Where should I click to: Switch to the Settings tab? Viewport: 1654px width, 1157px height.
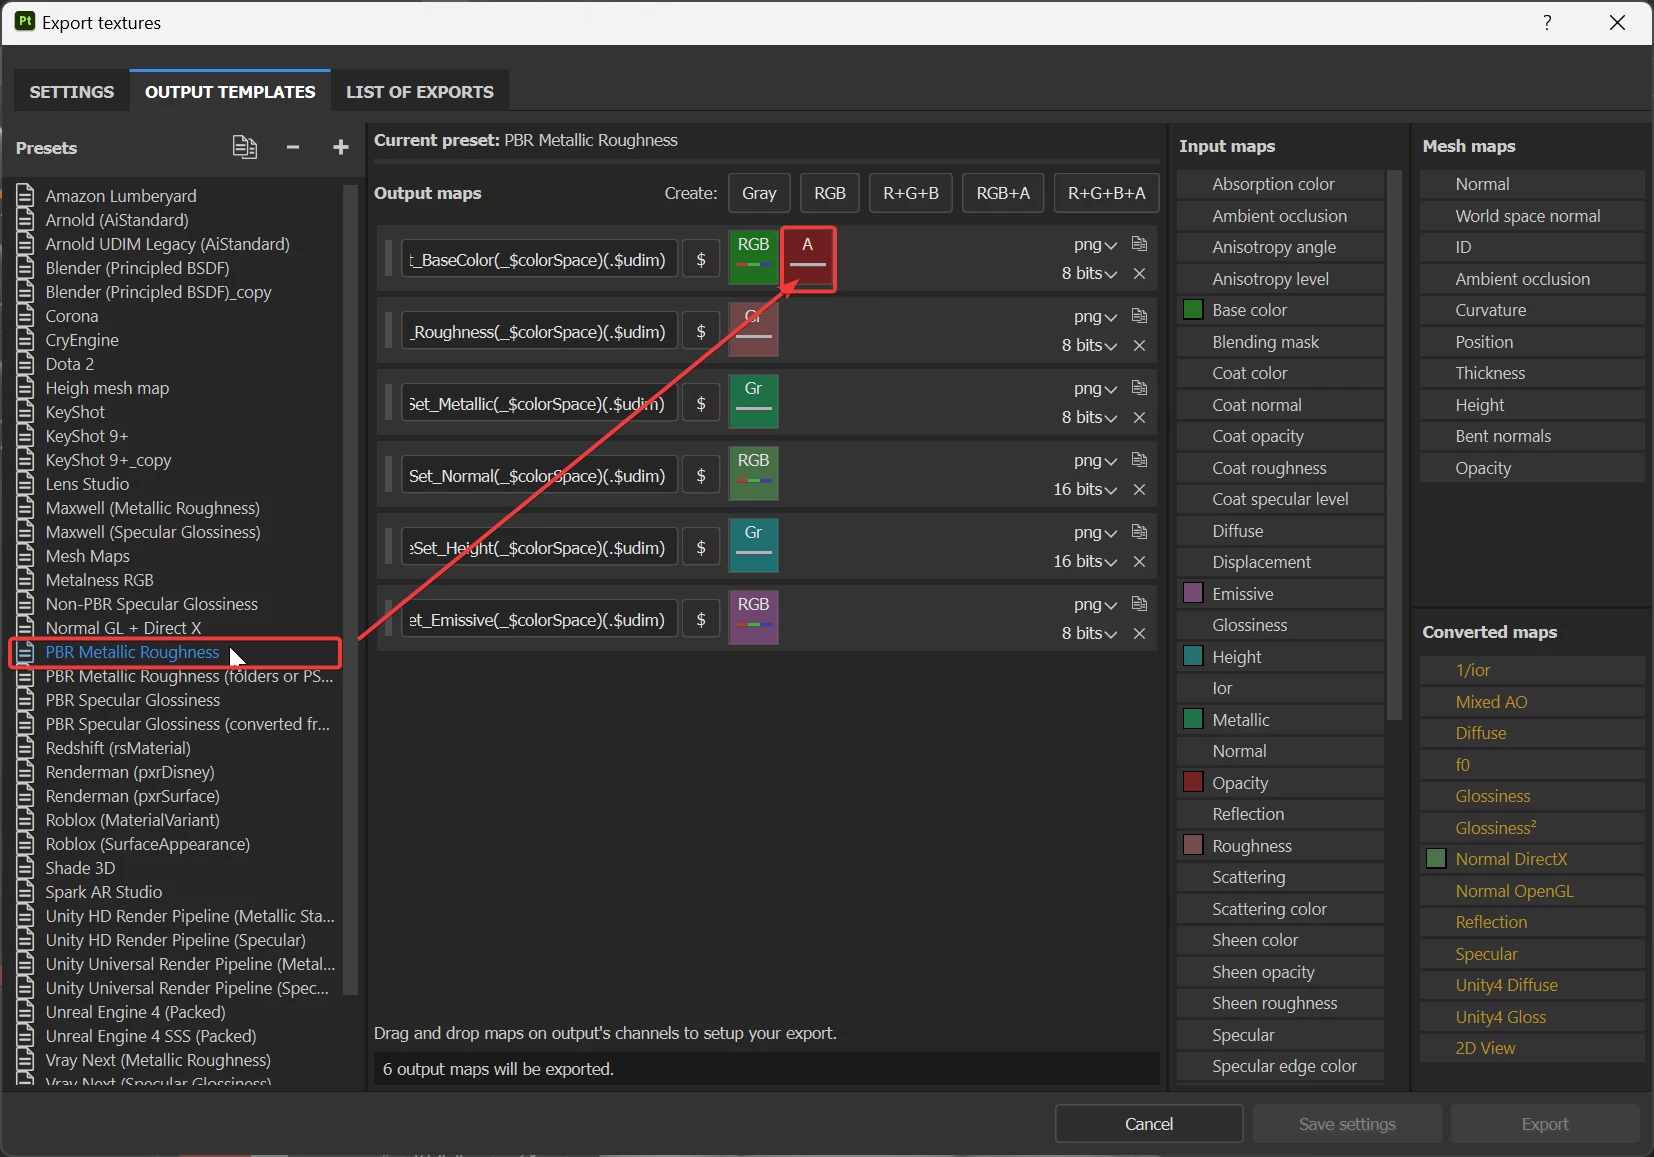point(72,91)
